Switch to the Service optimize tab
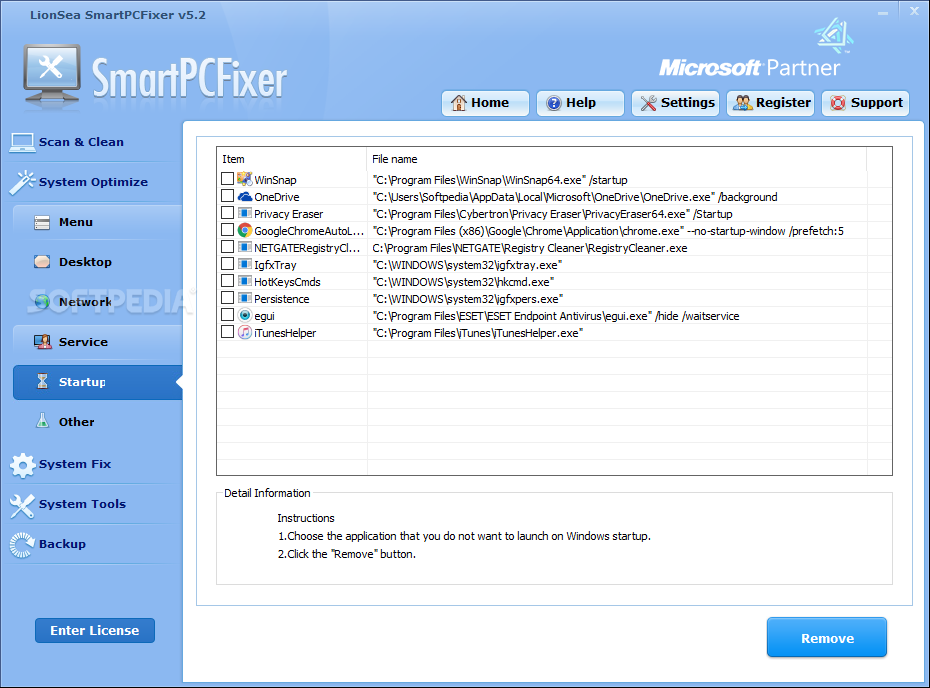 [x=97, y=342]
